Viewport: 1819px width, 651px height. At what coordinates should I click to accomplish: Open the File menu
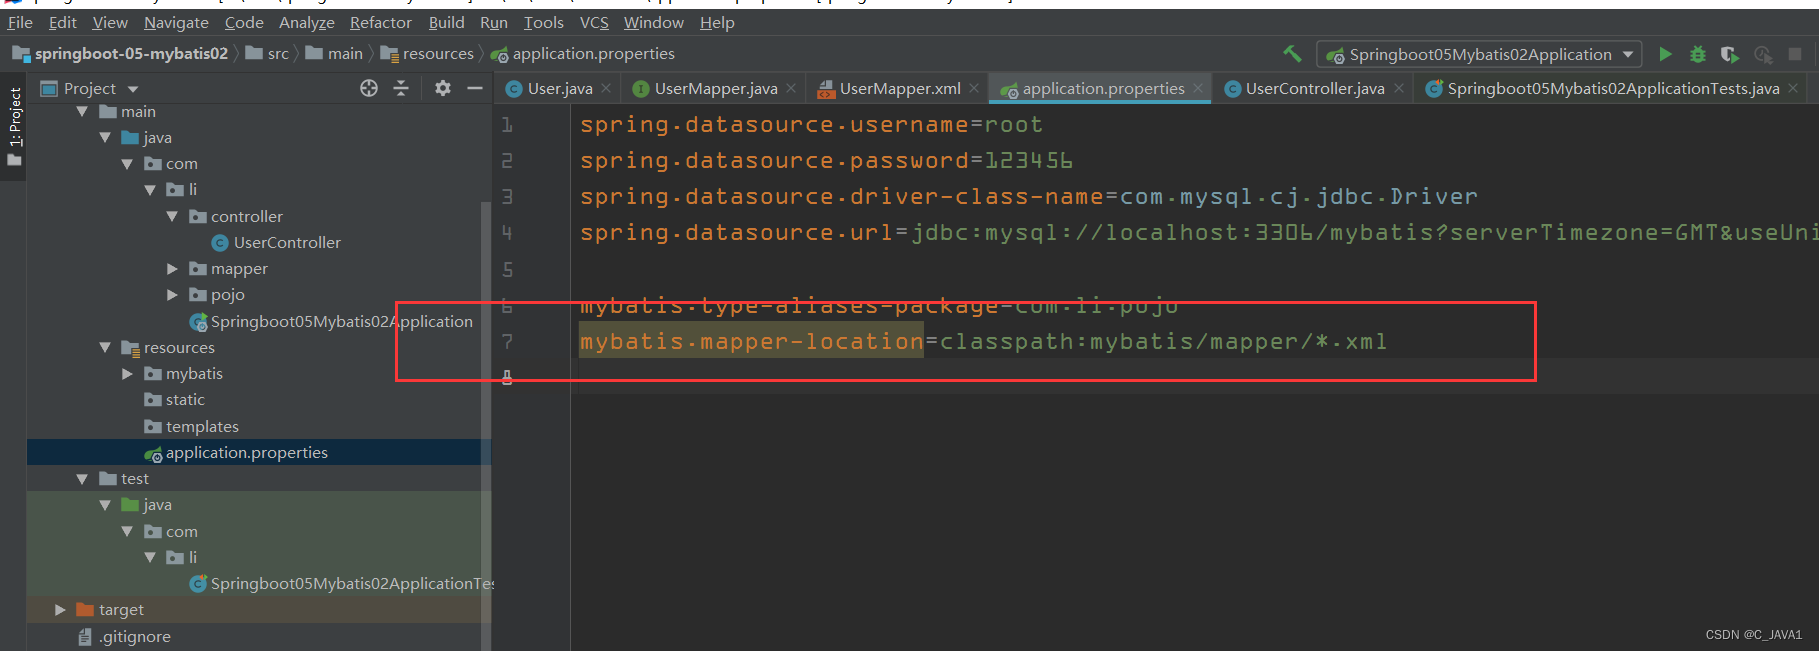(20, 22)
